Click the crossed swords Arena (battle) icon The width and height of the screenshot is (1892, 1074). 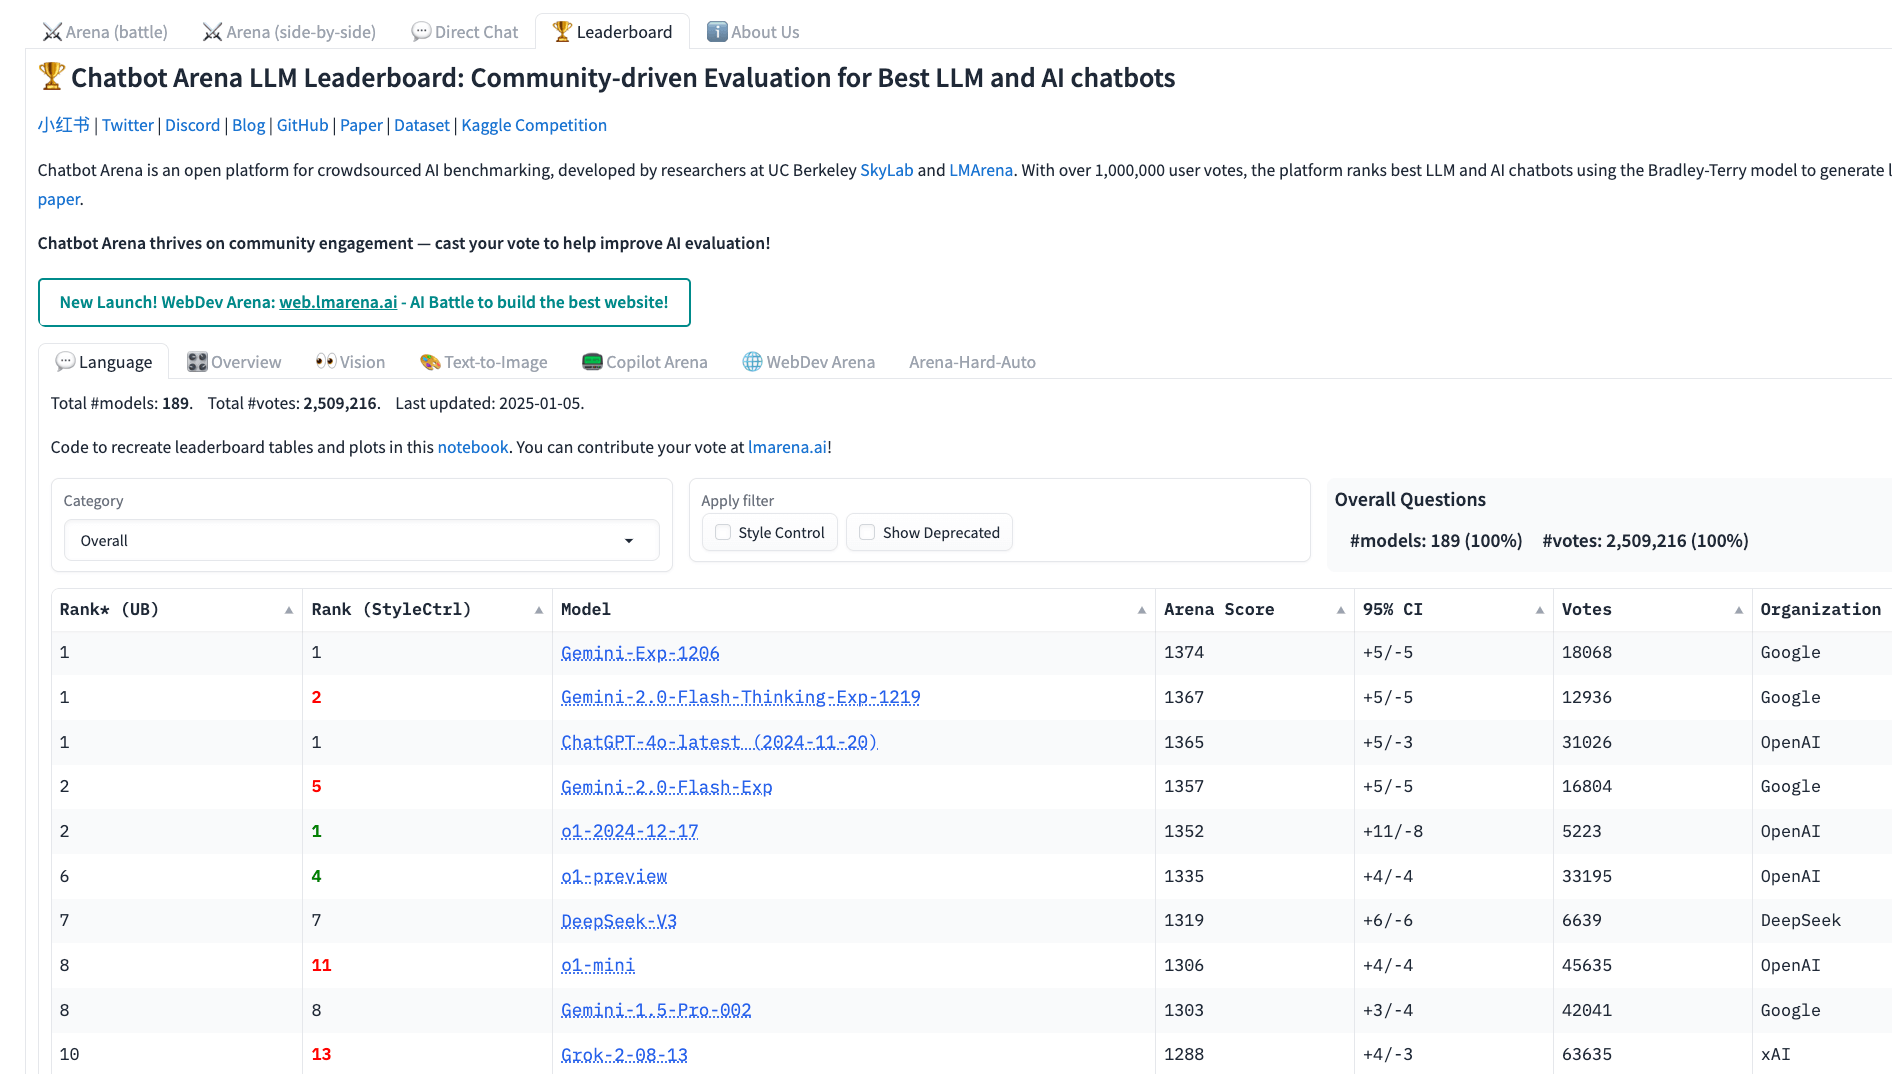52,32
